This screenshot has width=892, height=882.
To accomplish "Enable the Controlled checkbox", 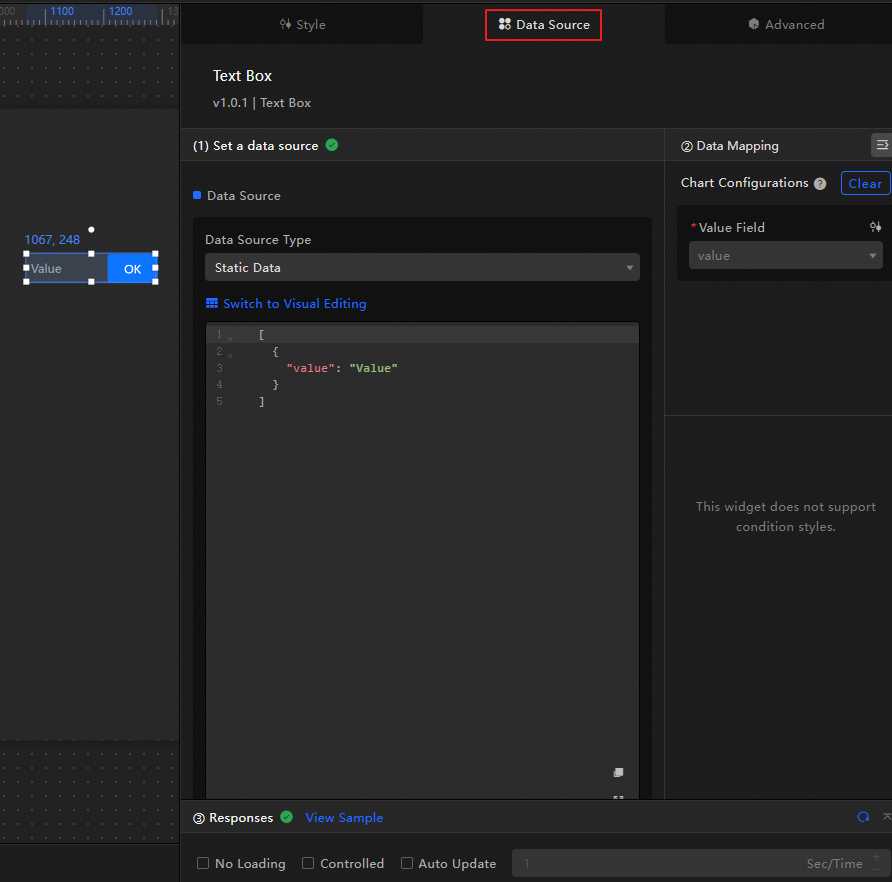I will (x=308, y=863).
